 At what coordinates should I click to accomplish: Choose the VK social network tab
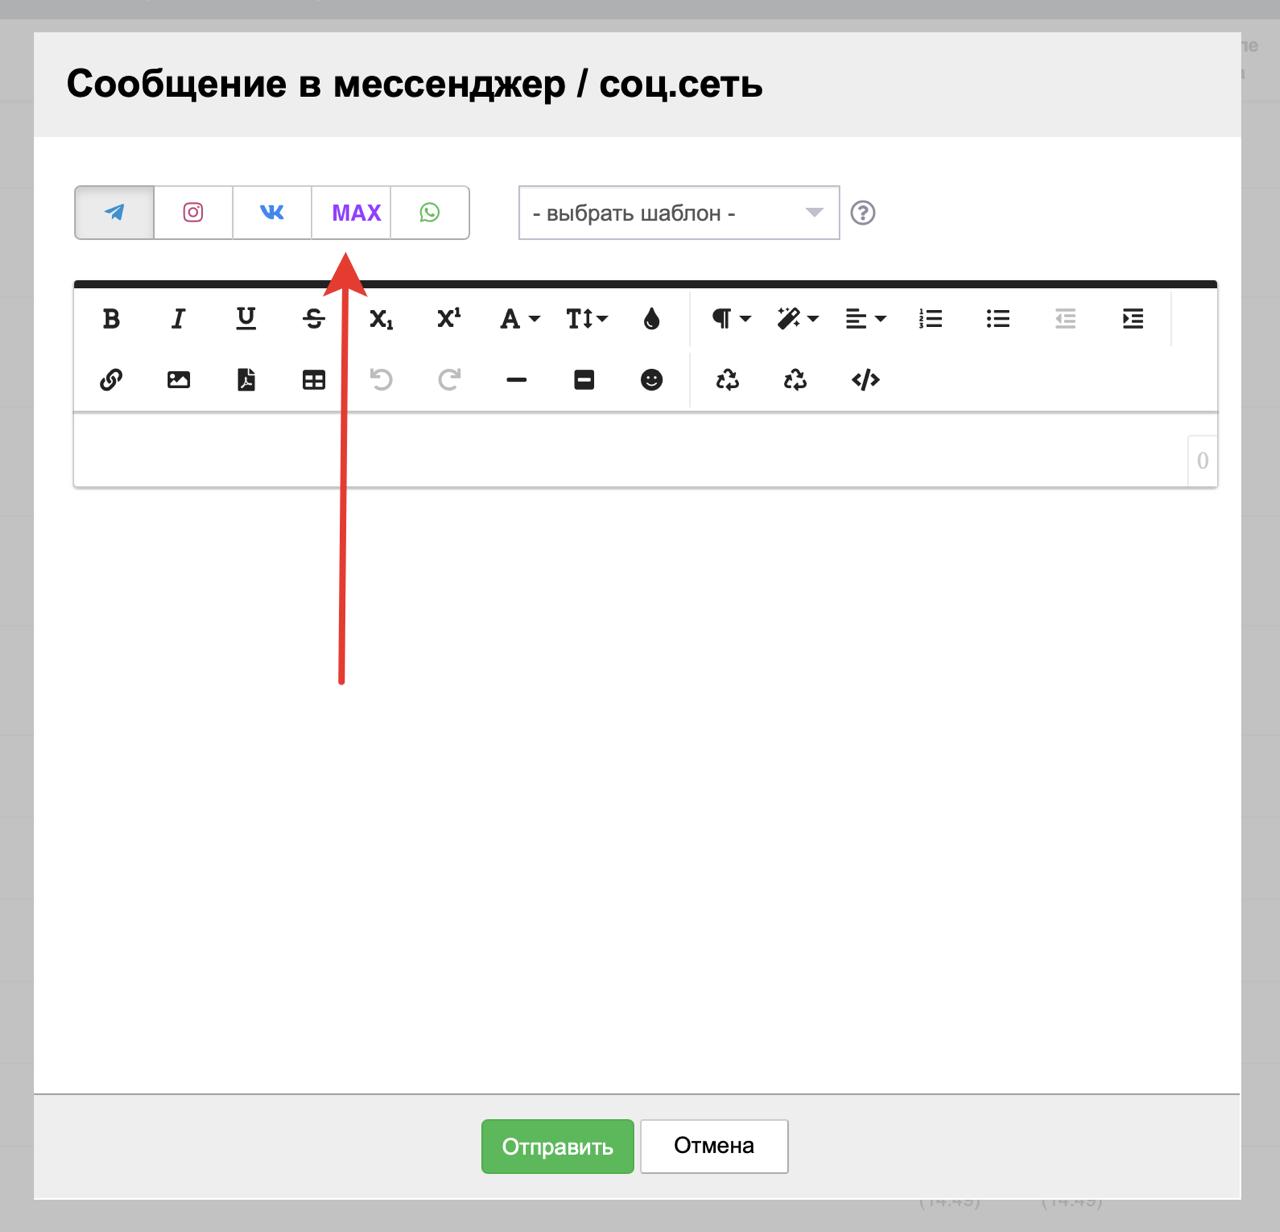[272, 212]
